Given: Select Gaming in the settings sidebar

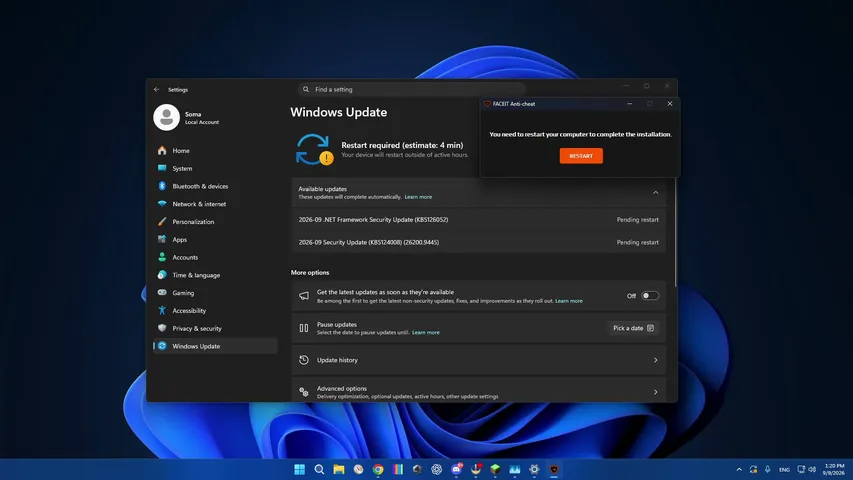Looking at the screenshot, I should click(x=215, y=293).
